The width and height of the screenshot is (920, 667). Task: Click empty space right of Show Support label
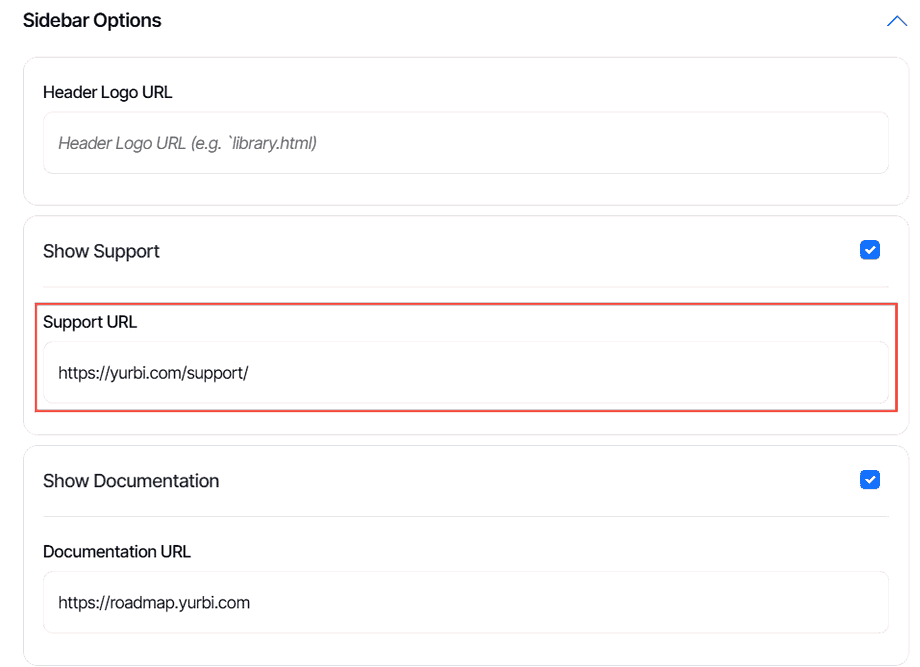click(500, 251)
